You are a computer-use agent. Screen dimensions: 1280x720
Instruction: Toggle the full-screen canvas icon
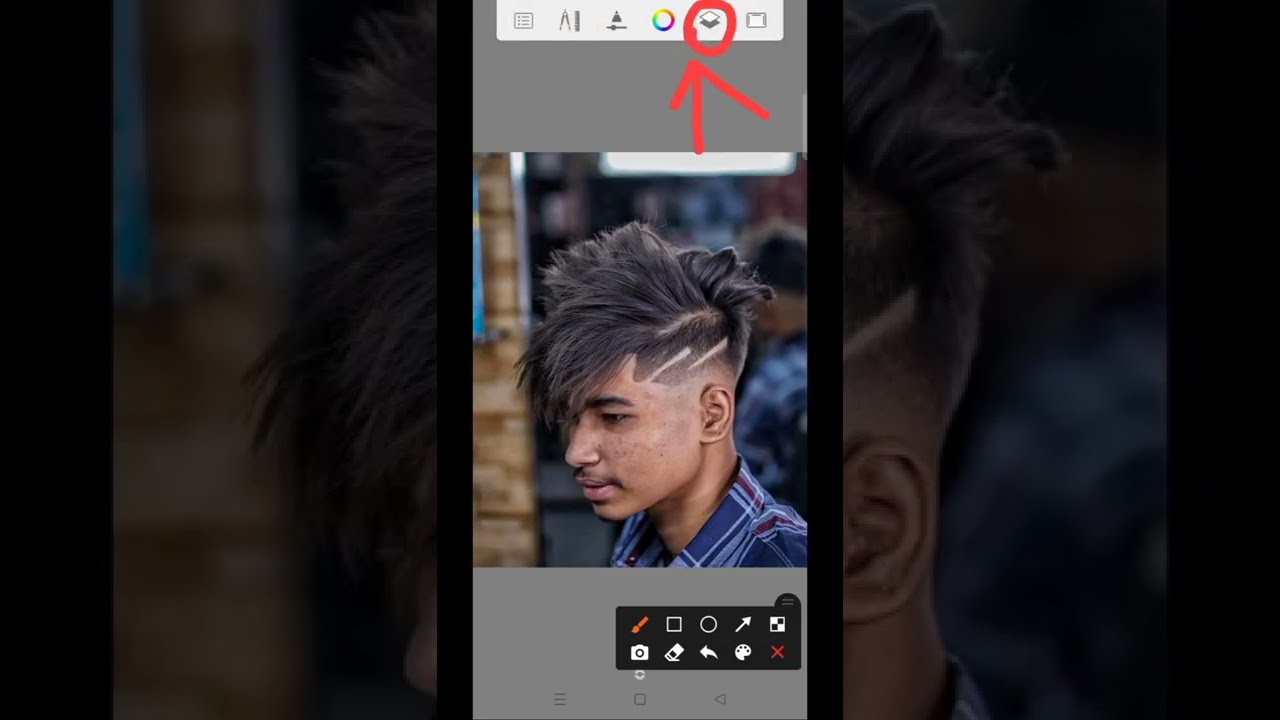point(756,20)
